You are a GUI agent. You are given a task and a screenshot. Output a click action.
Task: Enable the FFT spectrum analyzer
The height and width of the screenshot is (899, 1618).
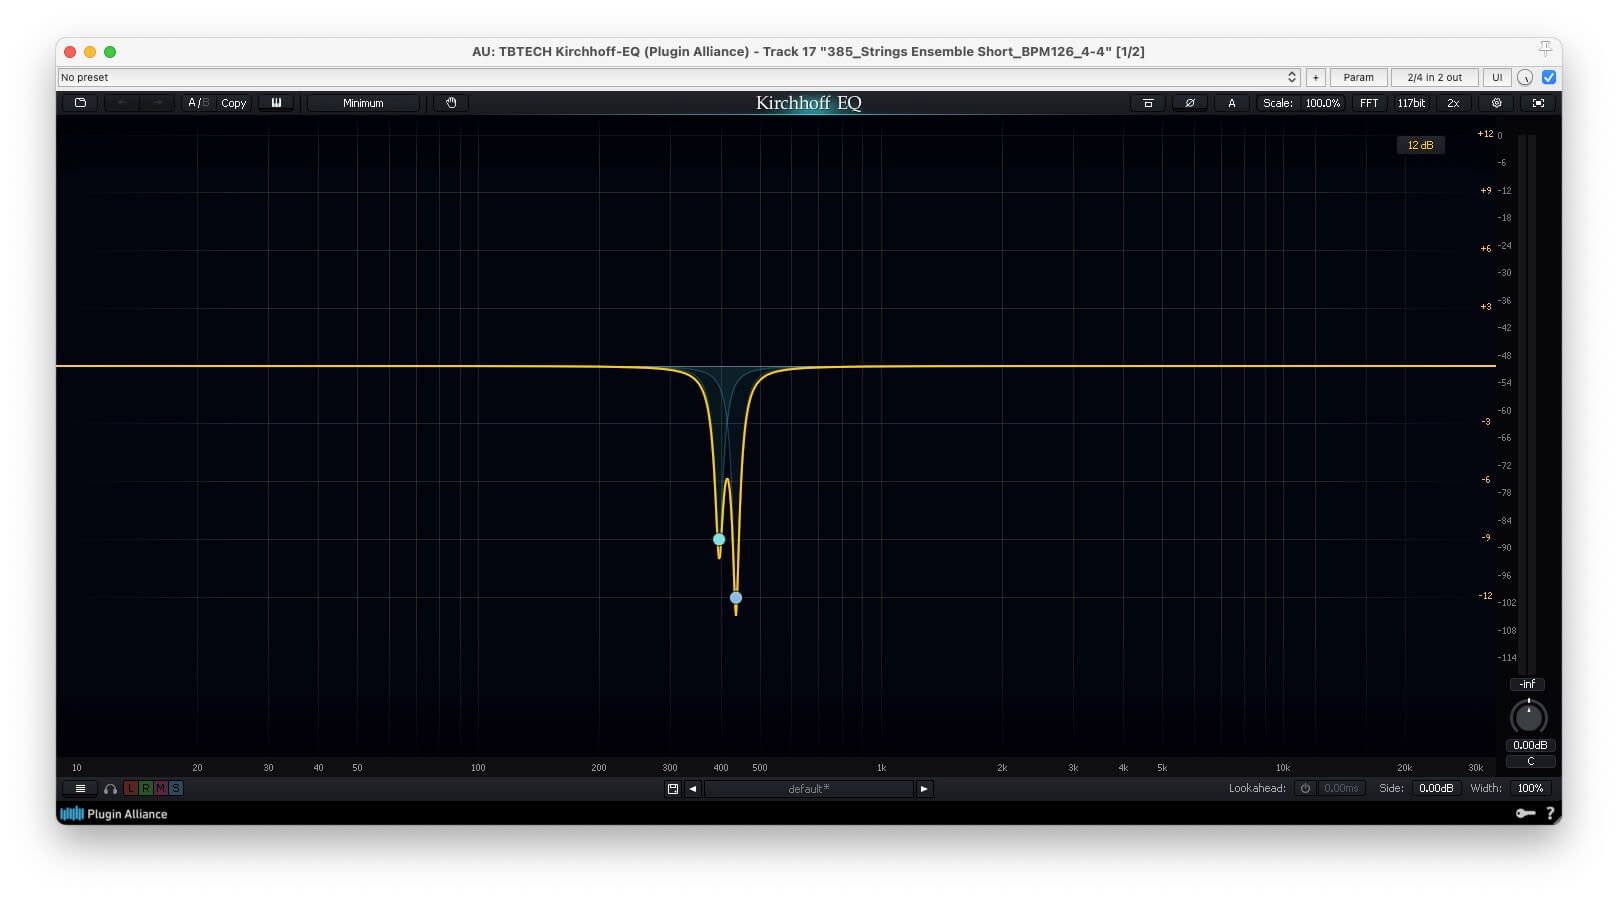[x=1368, y=103]
